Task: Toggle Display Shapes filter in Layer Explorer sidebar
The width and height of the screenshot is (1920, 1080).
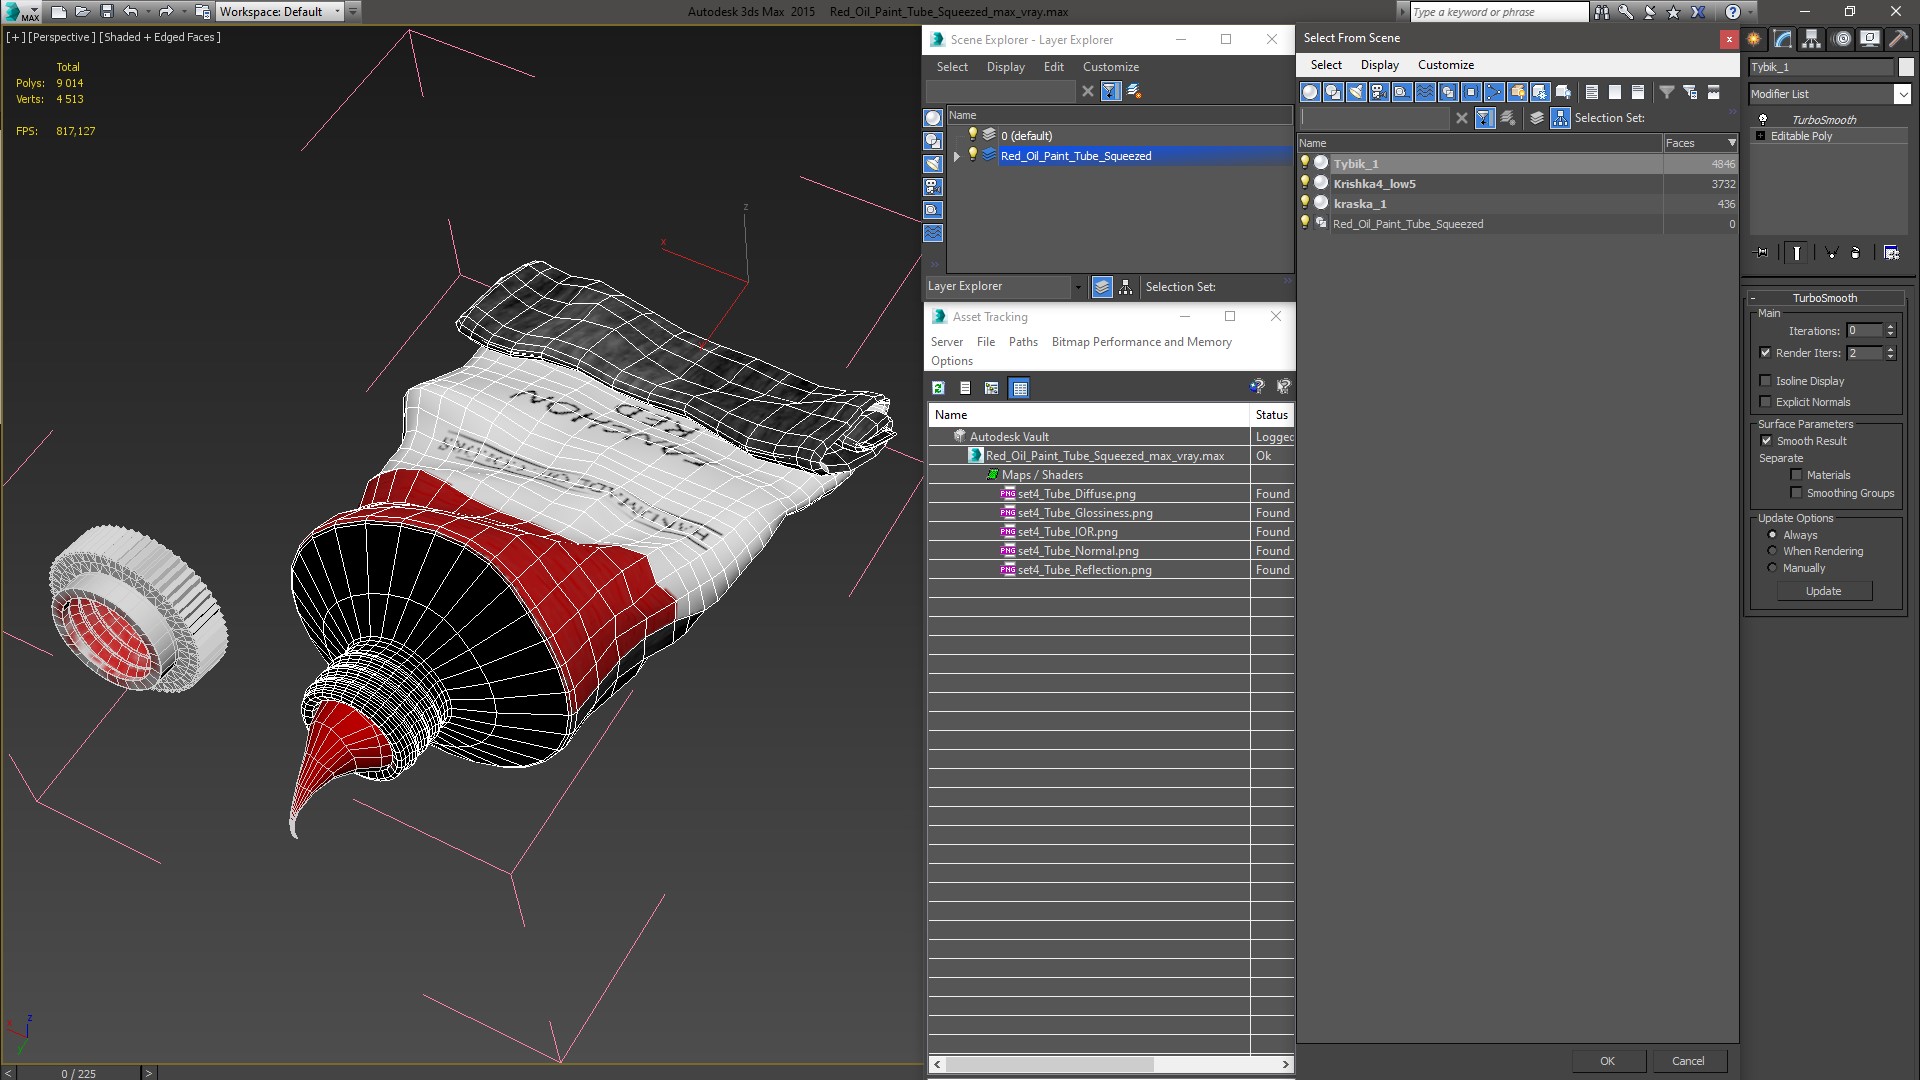Action: click(933, 141)
